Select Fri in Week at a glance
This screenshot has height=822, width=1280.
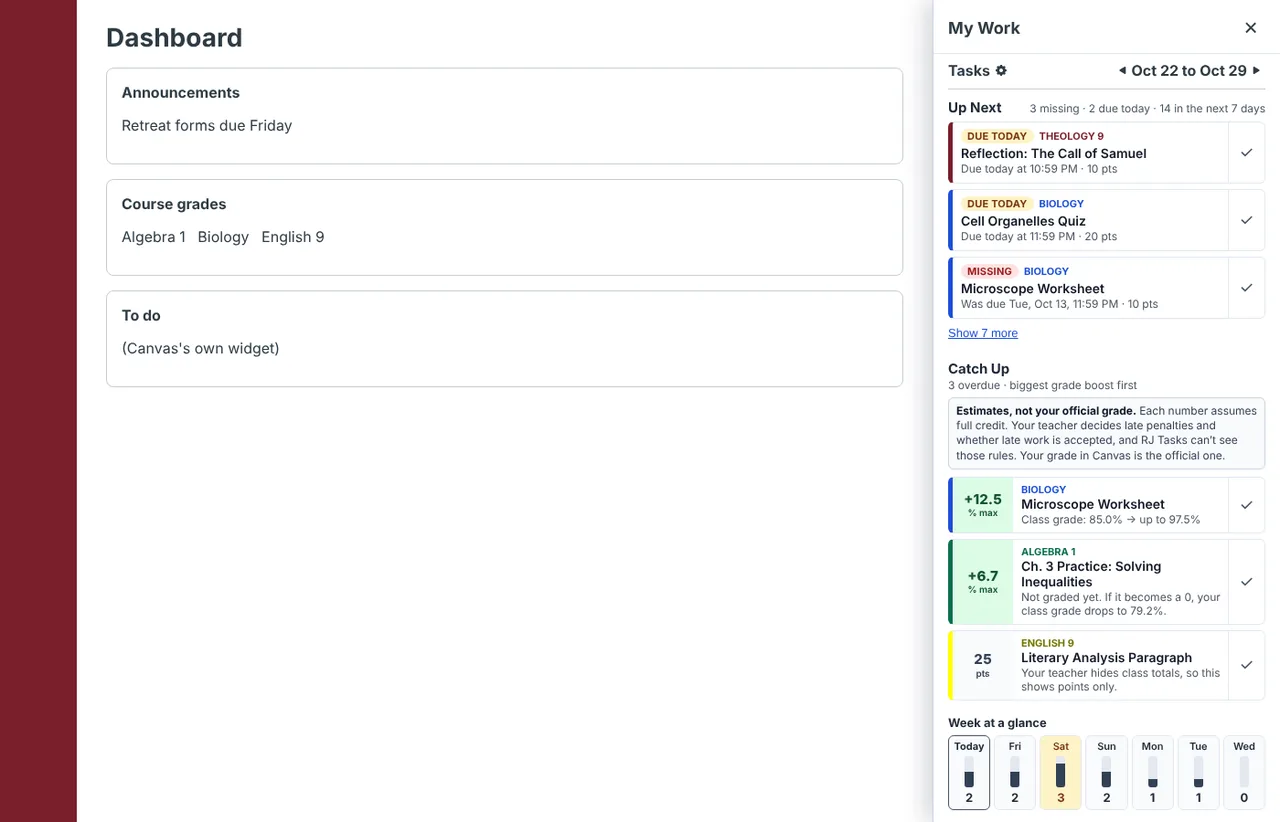[1015, 772]
